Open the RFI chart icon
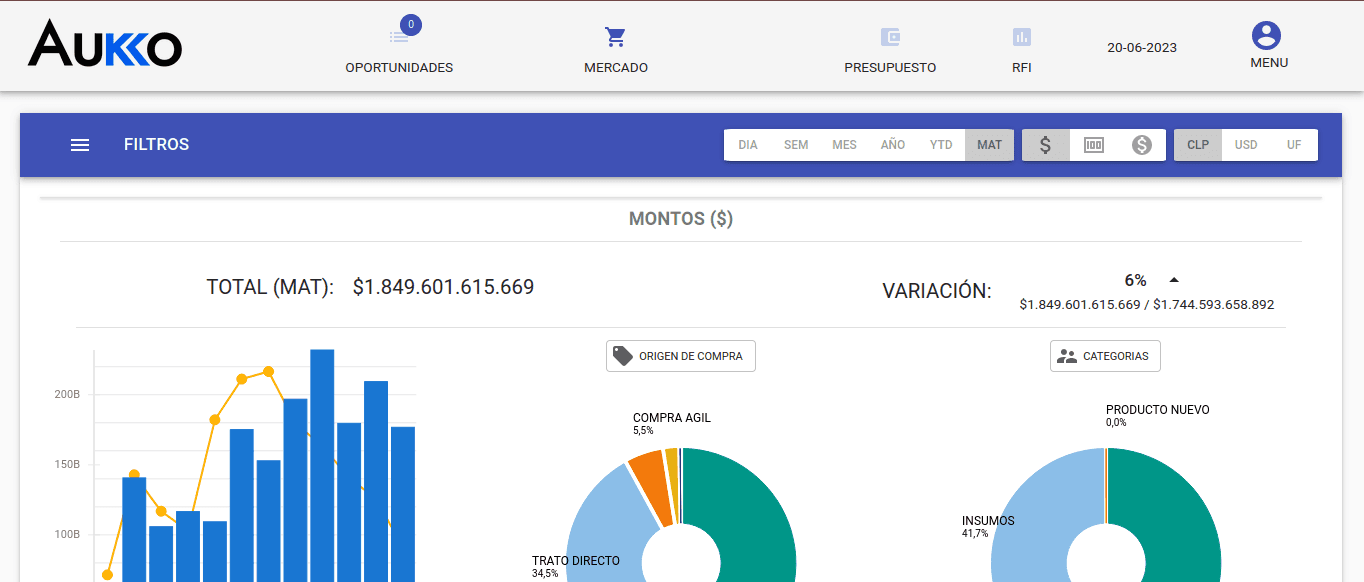The height and width of the screenshot is (582, 1364). pos(1021,37)
